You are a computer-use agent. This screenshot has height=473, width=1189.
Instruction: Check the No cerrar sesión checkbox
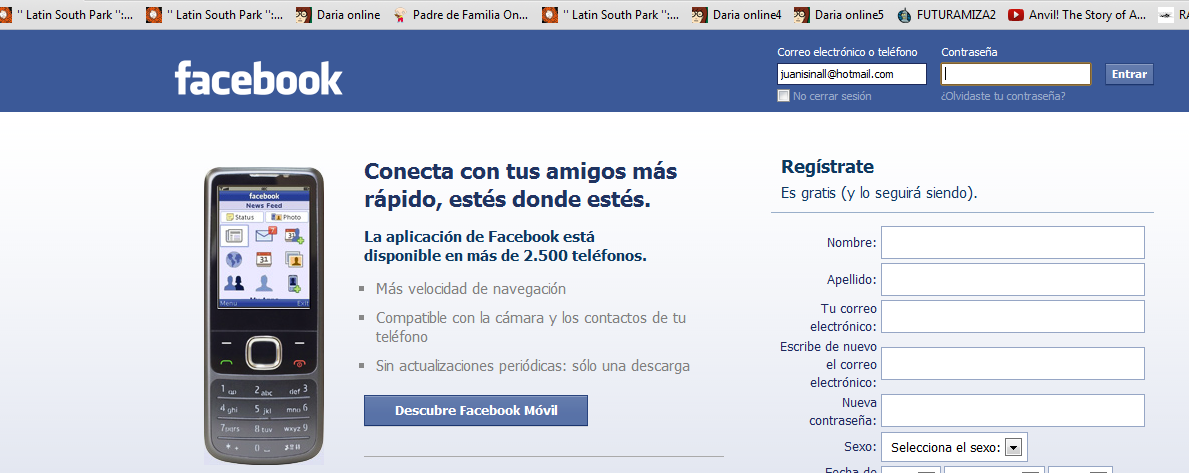click(783, 96)
